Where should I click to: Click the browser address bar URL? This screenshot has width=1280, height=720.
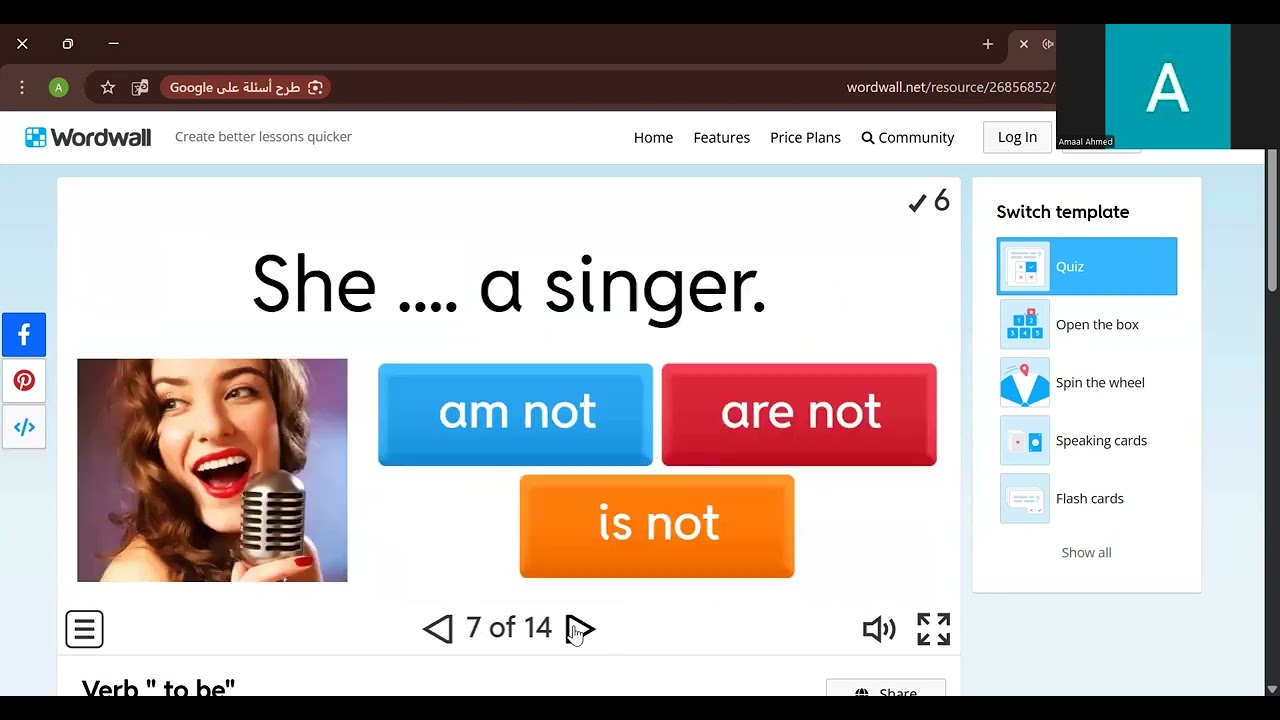coord(950,88)
